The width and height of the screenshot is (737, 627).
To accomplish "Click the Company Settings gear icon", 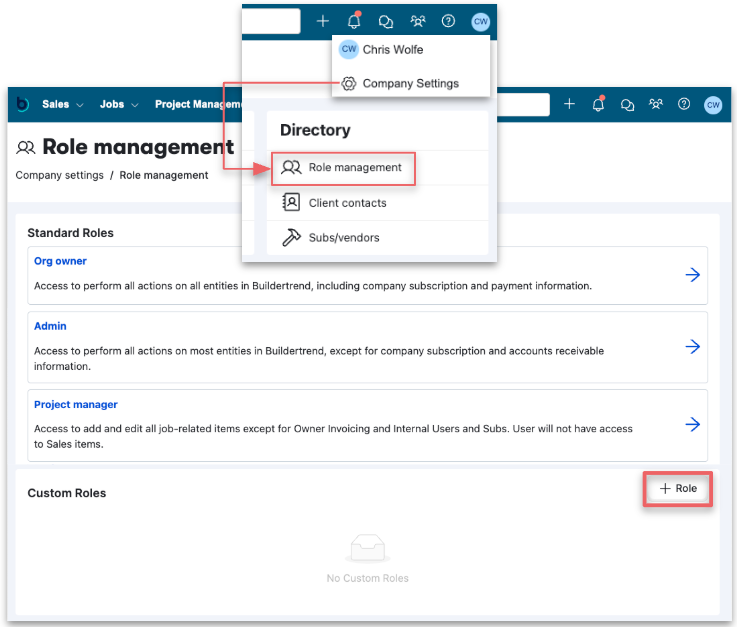I will [x=349, y=84].
